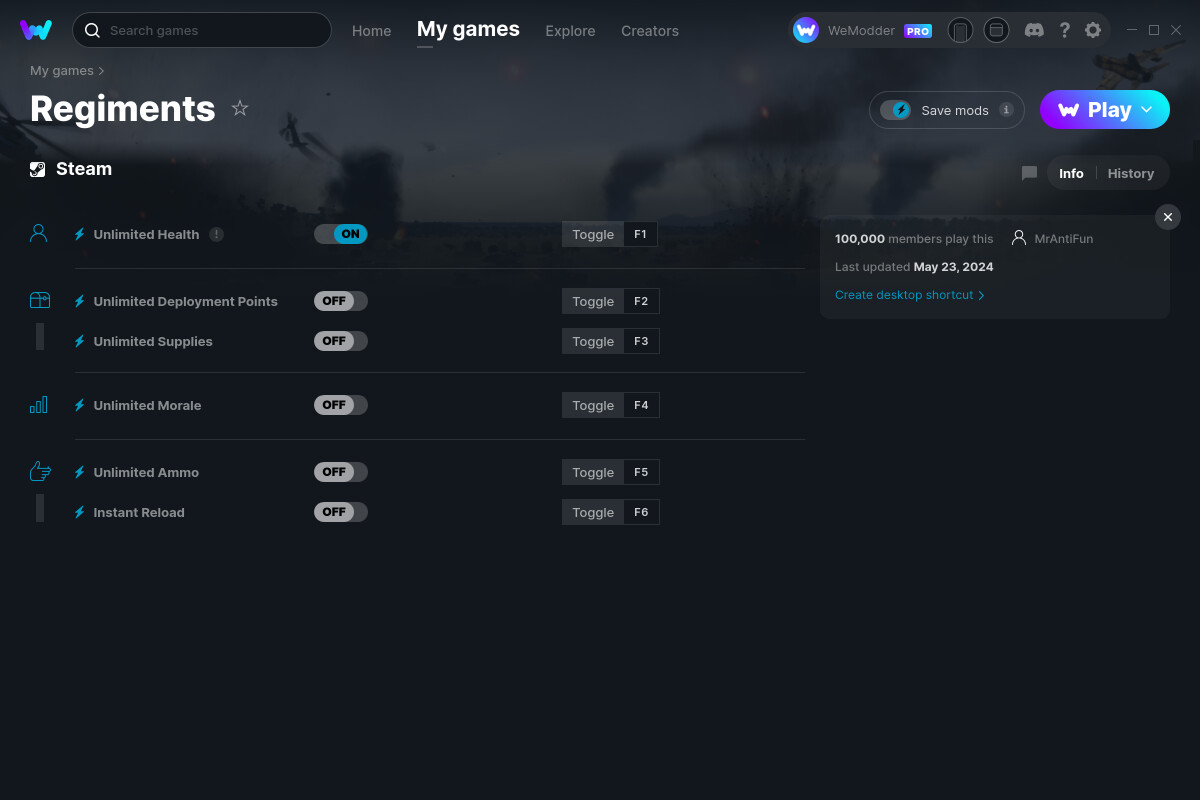
Task: Expand the My games breadcrumb link
Action: tap(60, 70)
